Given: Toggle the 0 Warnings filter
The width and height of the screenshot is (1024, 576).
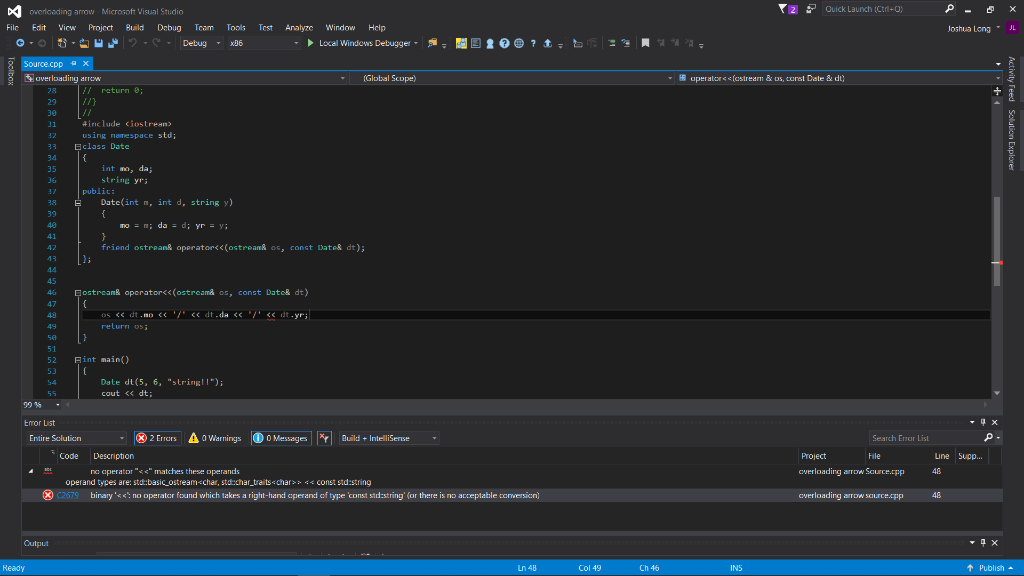Looking at the screenshot, I should click(216, 438).
